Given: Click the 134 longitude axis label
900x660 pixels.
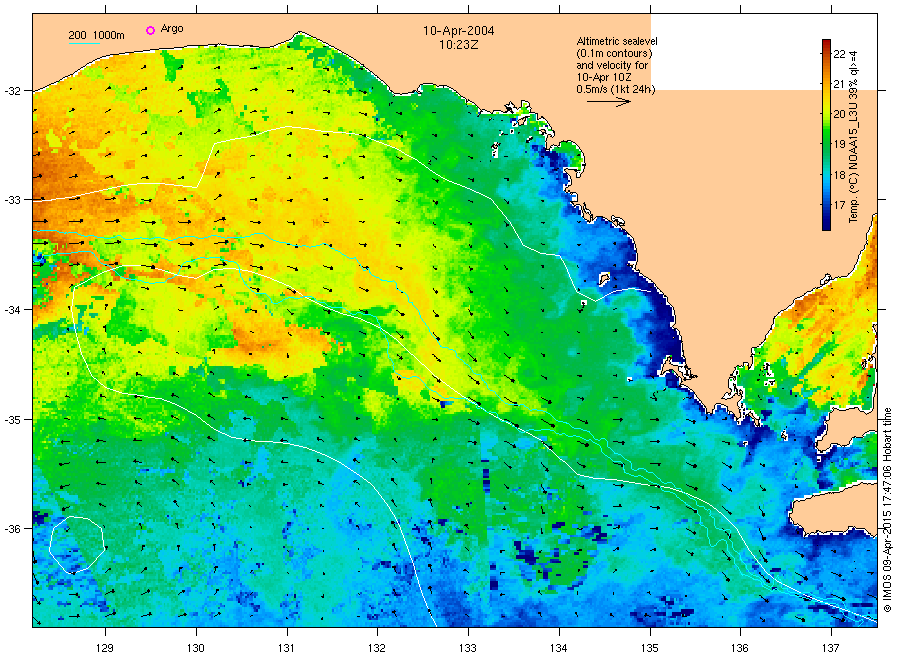Looking at the screenshot, I should 559,648.
